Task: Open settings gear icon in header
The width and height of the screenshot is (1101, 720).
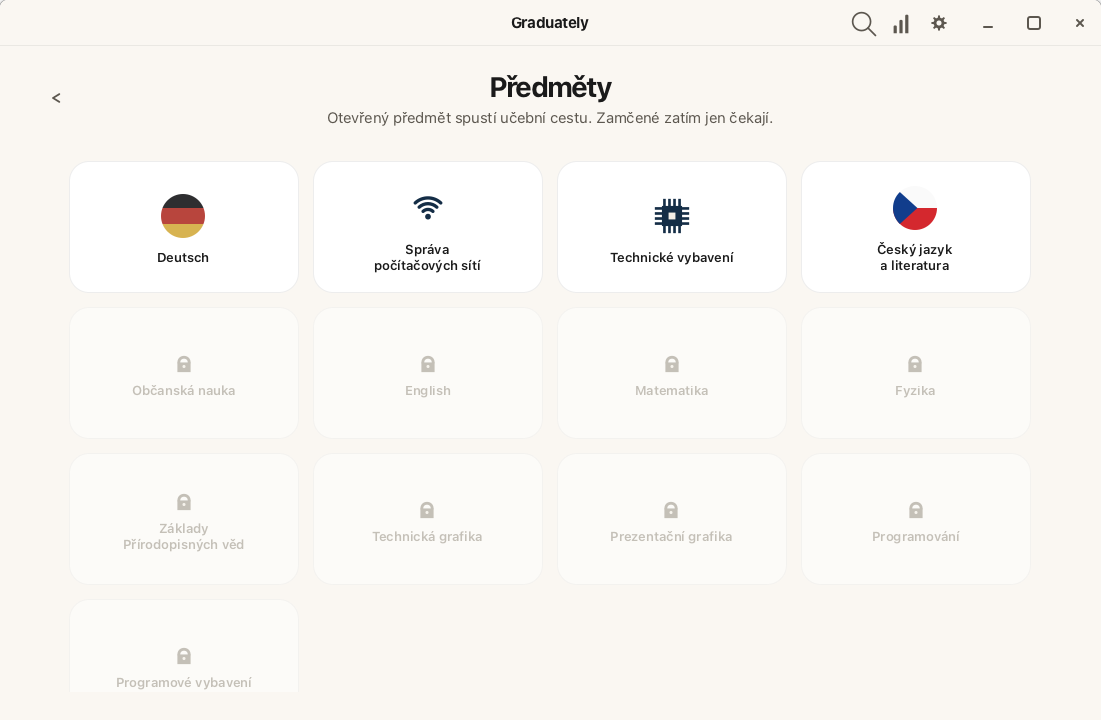Action: click(x=939, y=23)
